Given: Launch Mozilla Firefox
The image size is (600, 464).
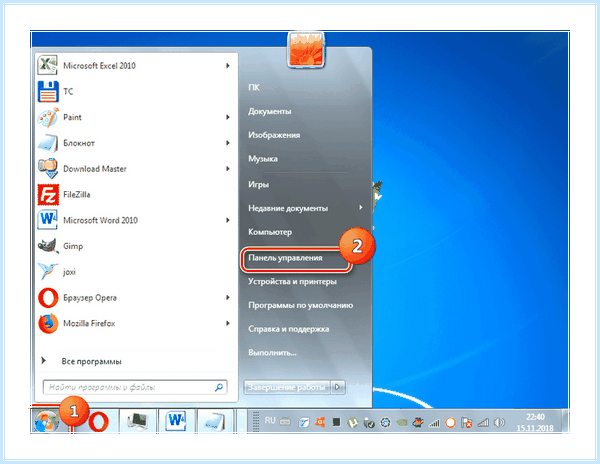Looking at the screenshot, I should tap(136, 323).
